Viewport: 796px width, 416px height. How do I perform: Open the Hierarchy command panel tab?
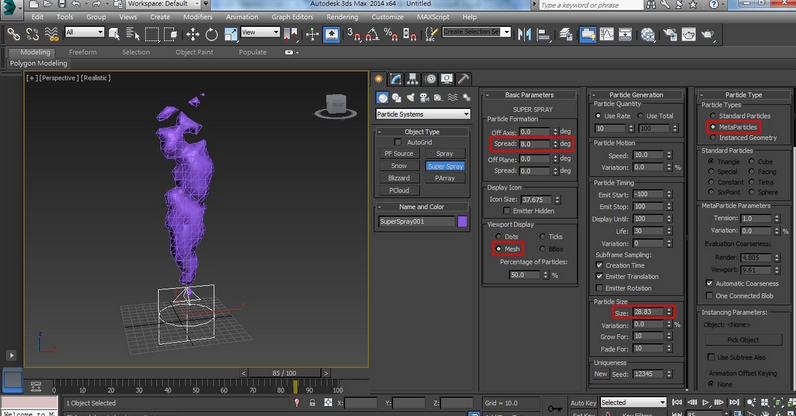point(413,79)
